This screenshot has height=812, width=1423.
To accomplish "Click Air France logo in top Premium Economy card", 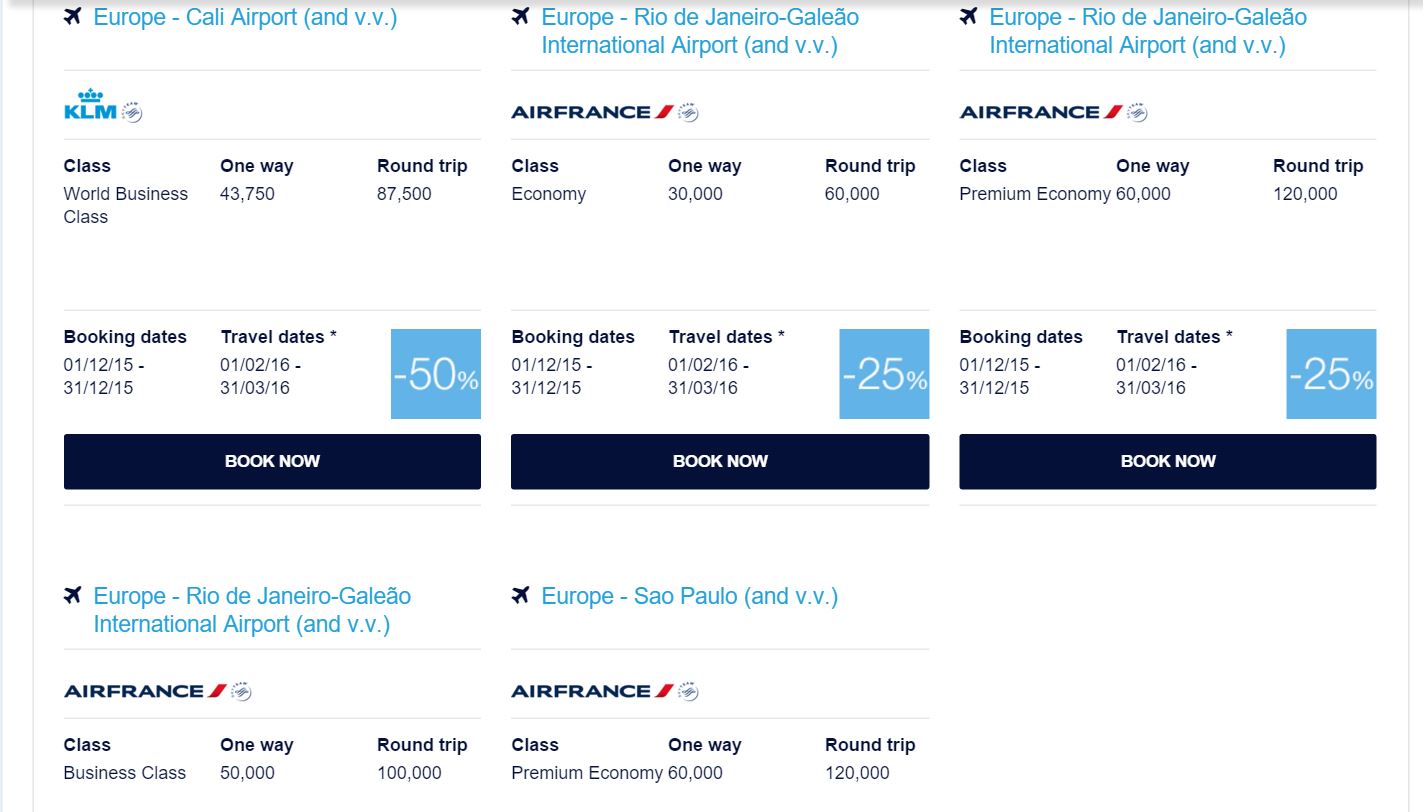I will pos(1040,112).
